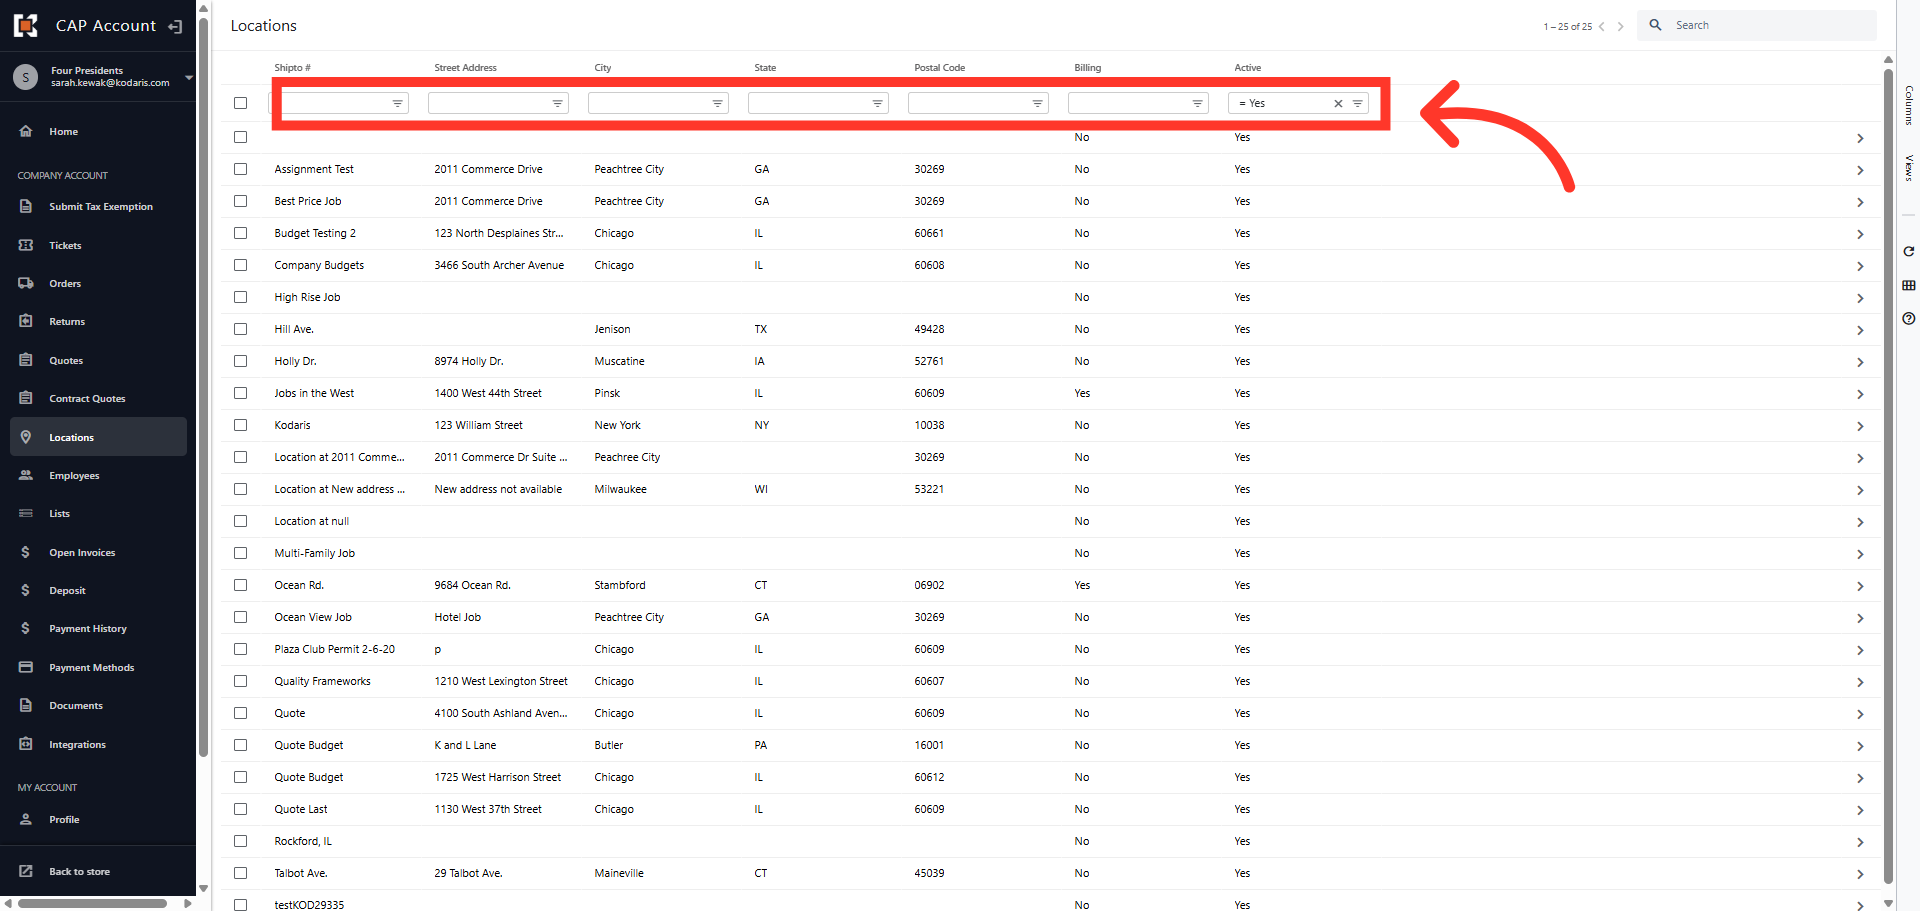Open City column filter menu
1920x911 pixels.
pos(717,103)
